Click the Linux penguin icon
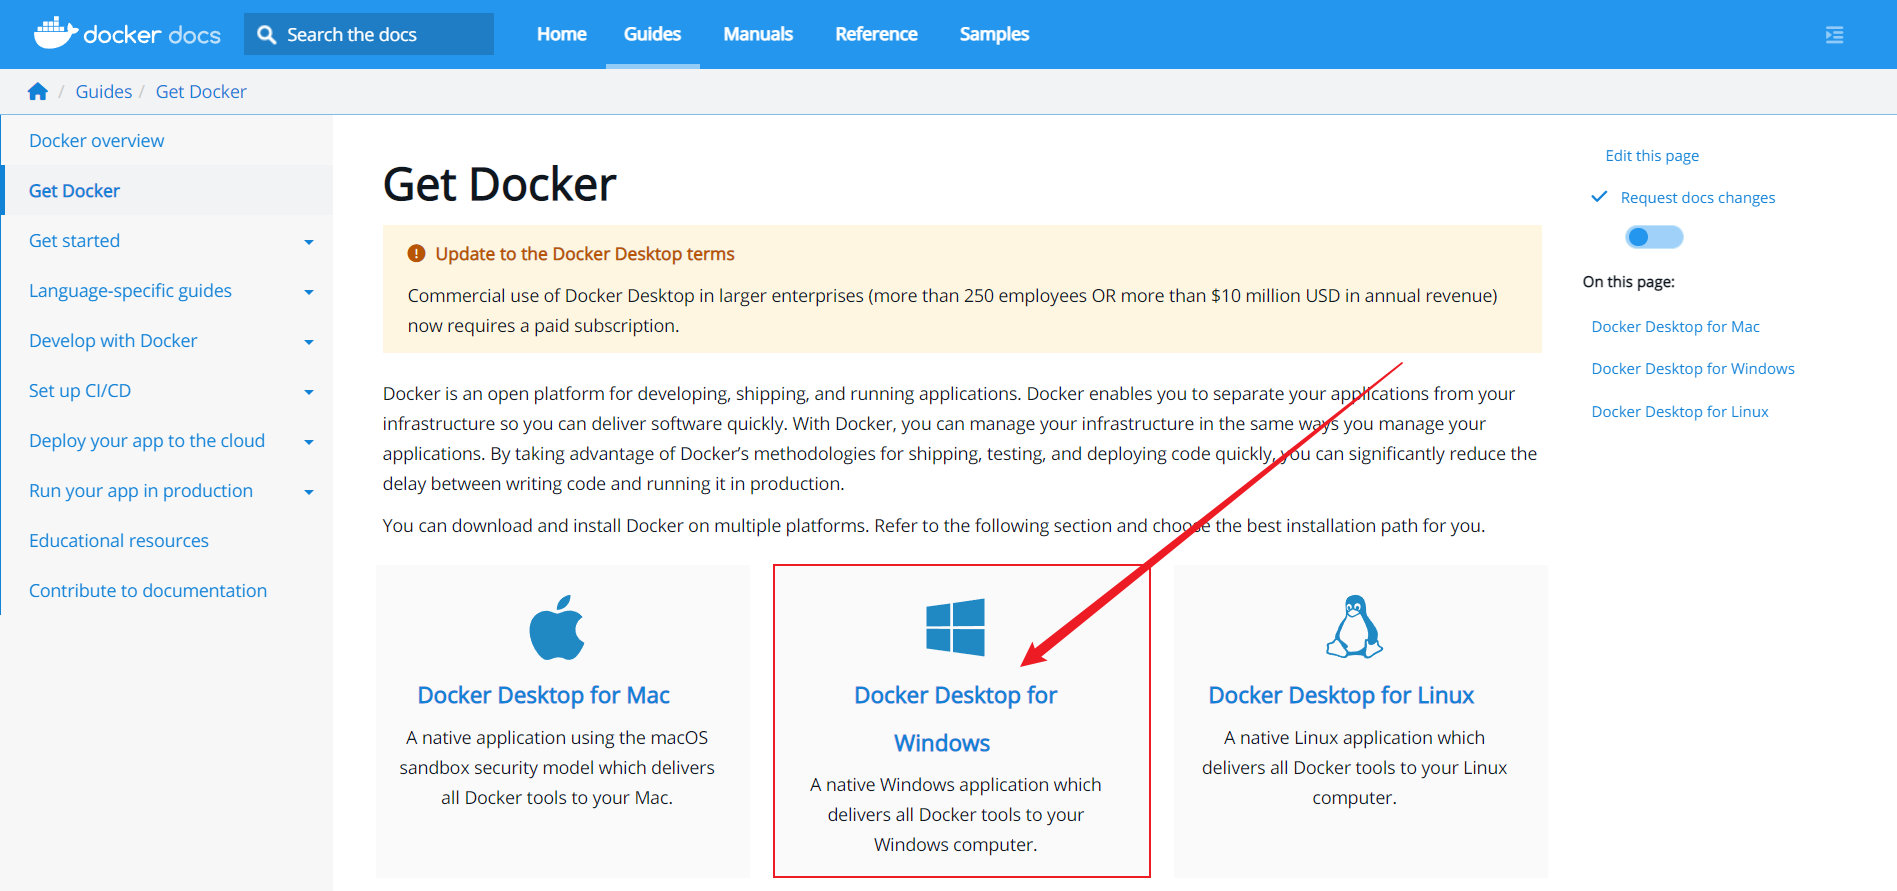 (x=1354, y=627)
